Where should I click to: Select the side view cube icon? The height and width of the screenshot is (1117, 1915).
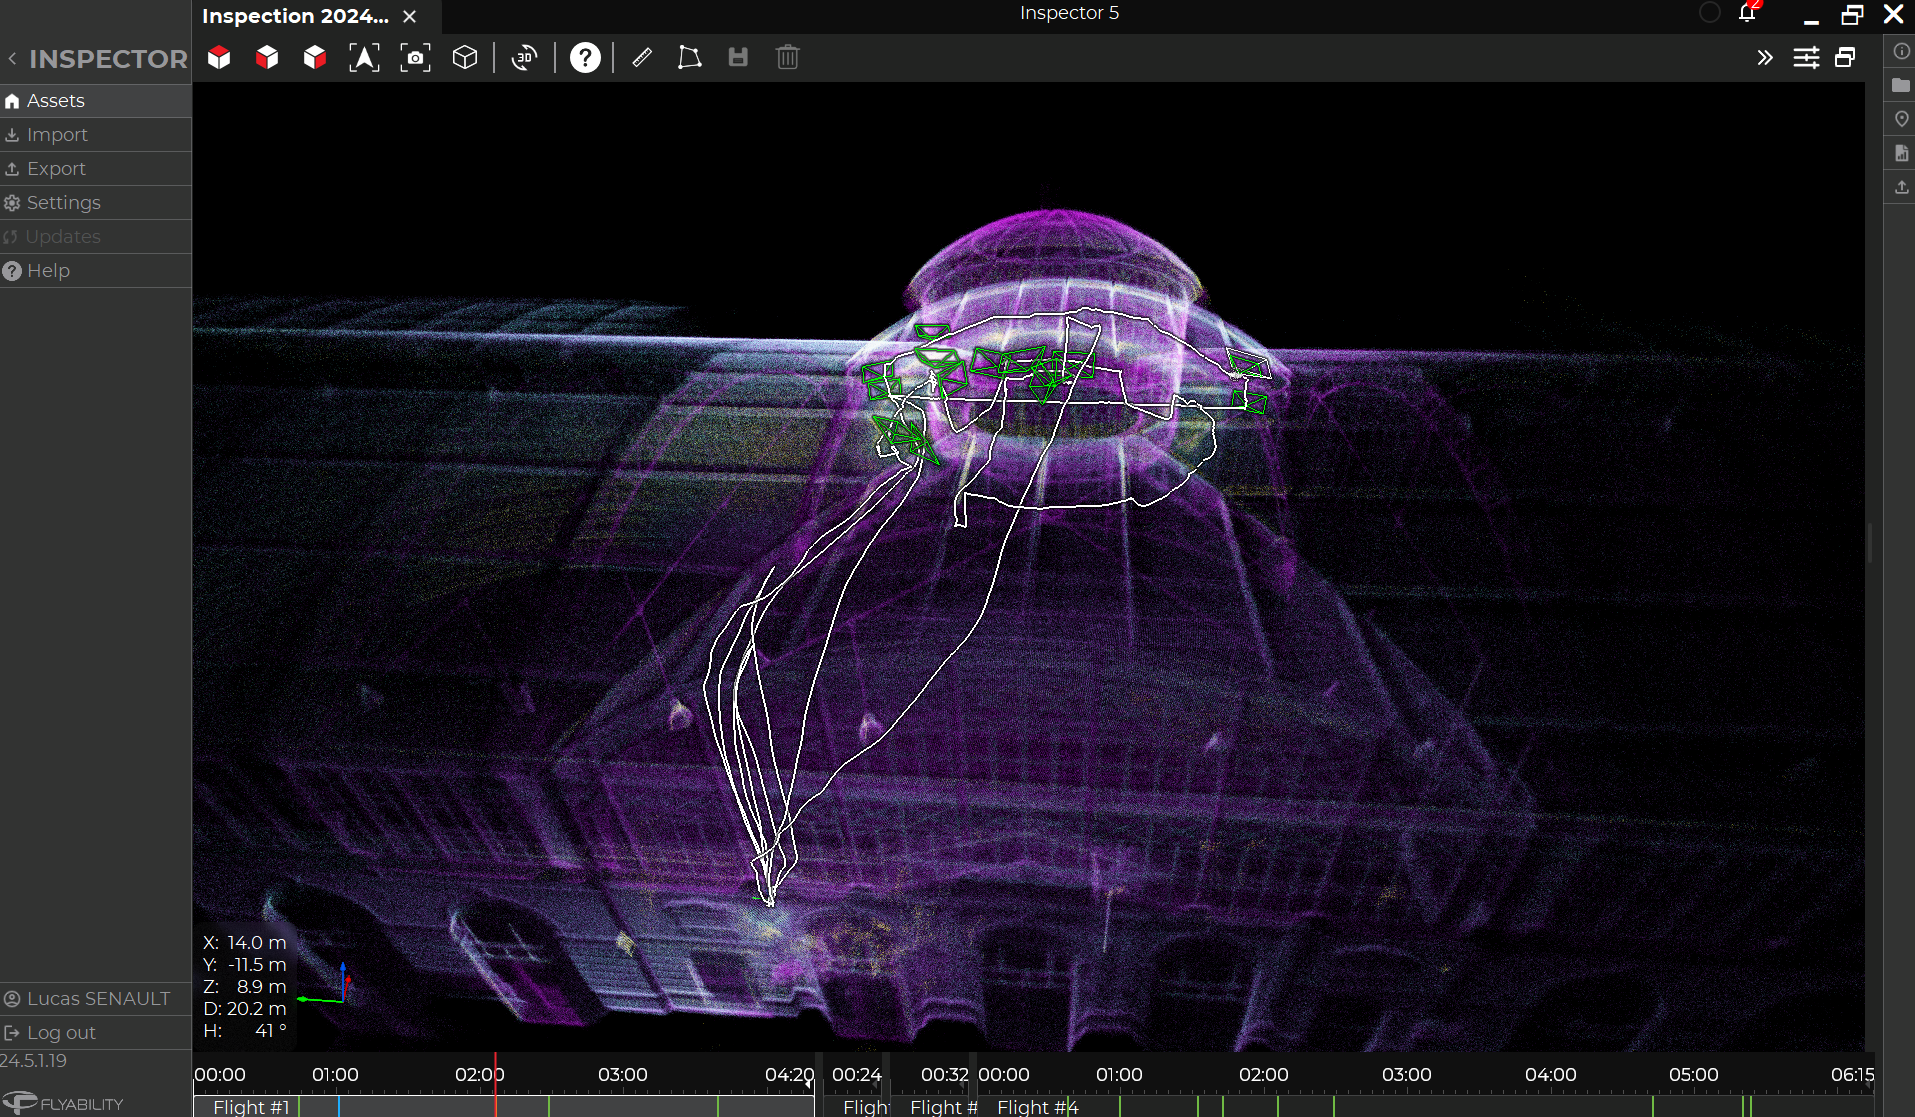[x=315, y=58]
